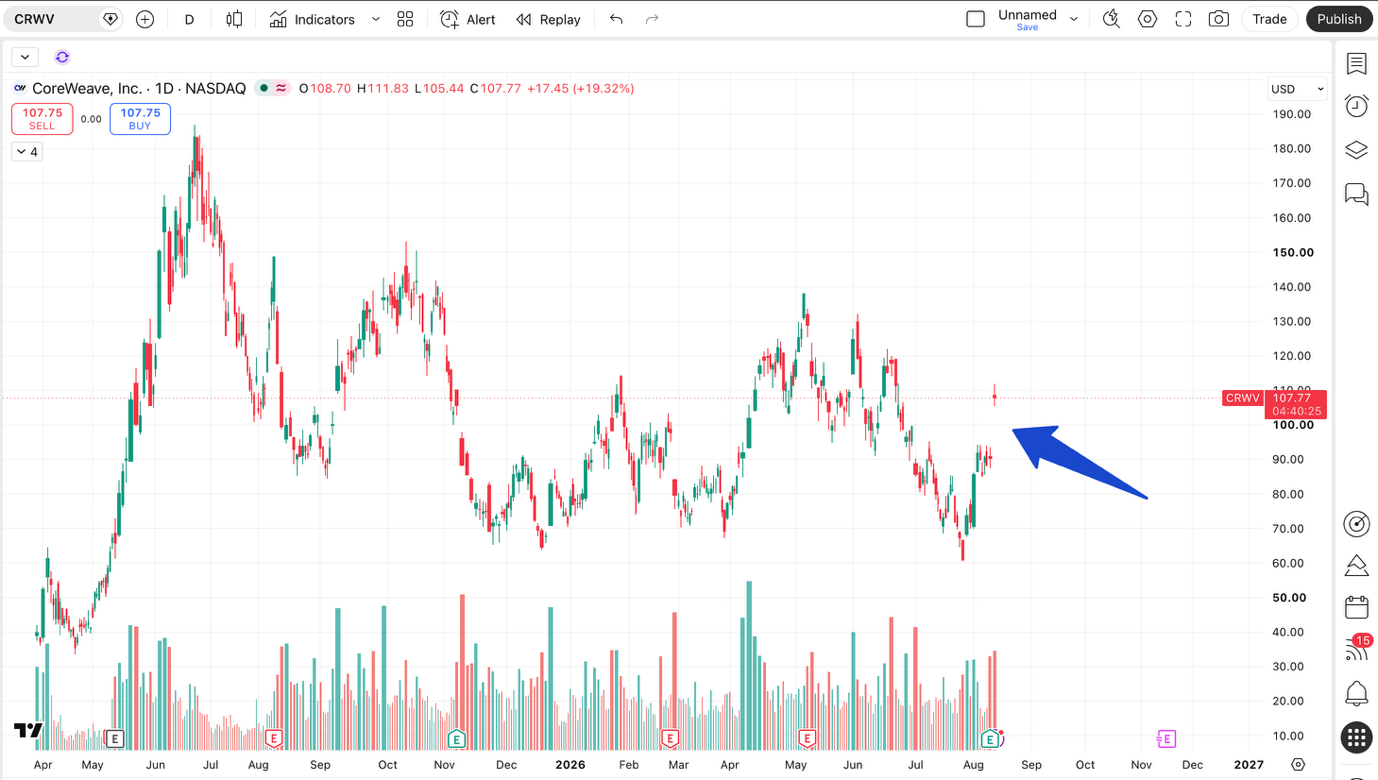
Task: Open the notifications bell in the right sidebar
Action: click(1357, 693)
